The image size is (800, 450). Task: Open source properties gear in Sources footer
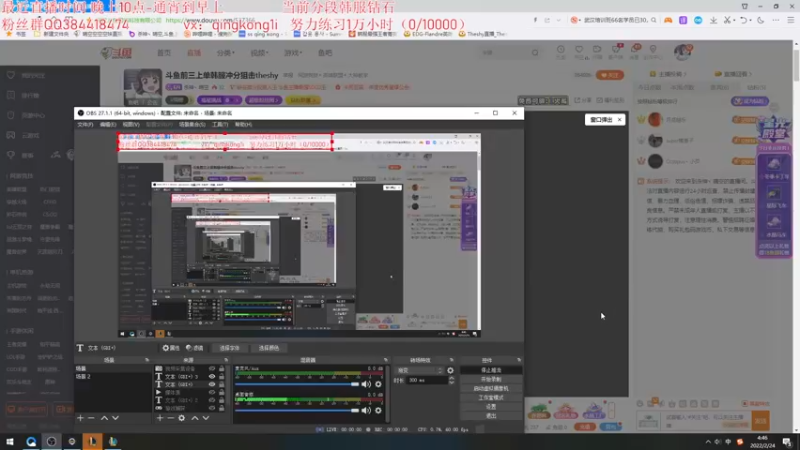click(182, 418)
